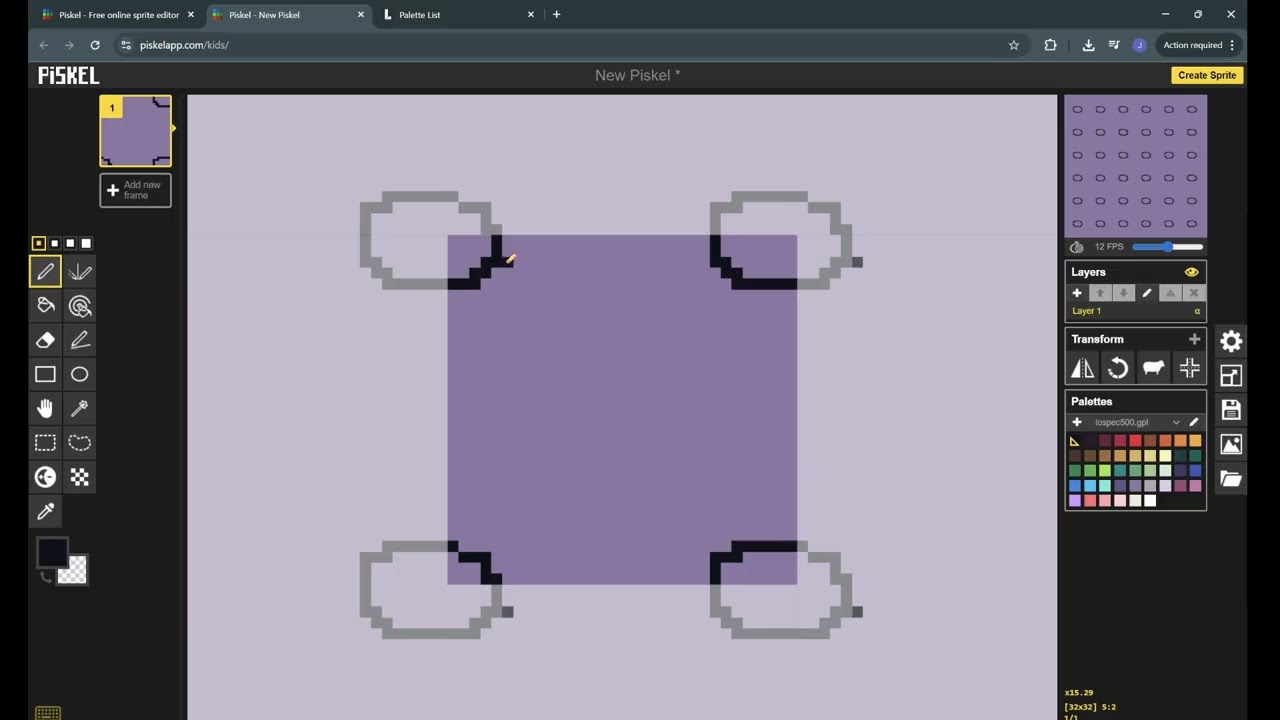Merge layer with layer below
This screenshot has width=1280, height=720.
1170,293
